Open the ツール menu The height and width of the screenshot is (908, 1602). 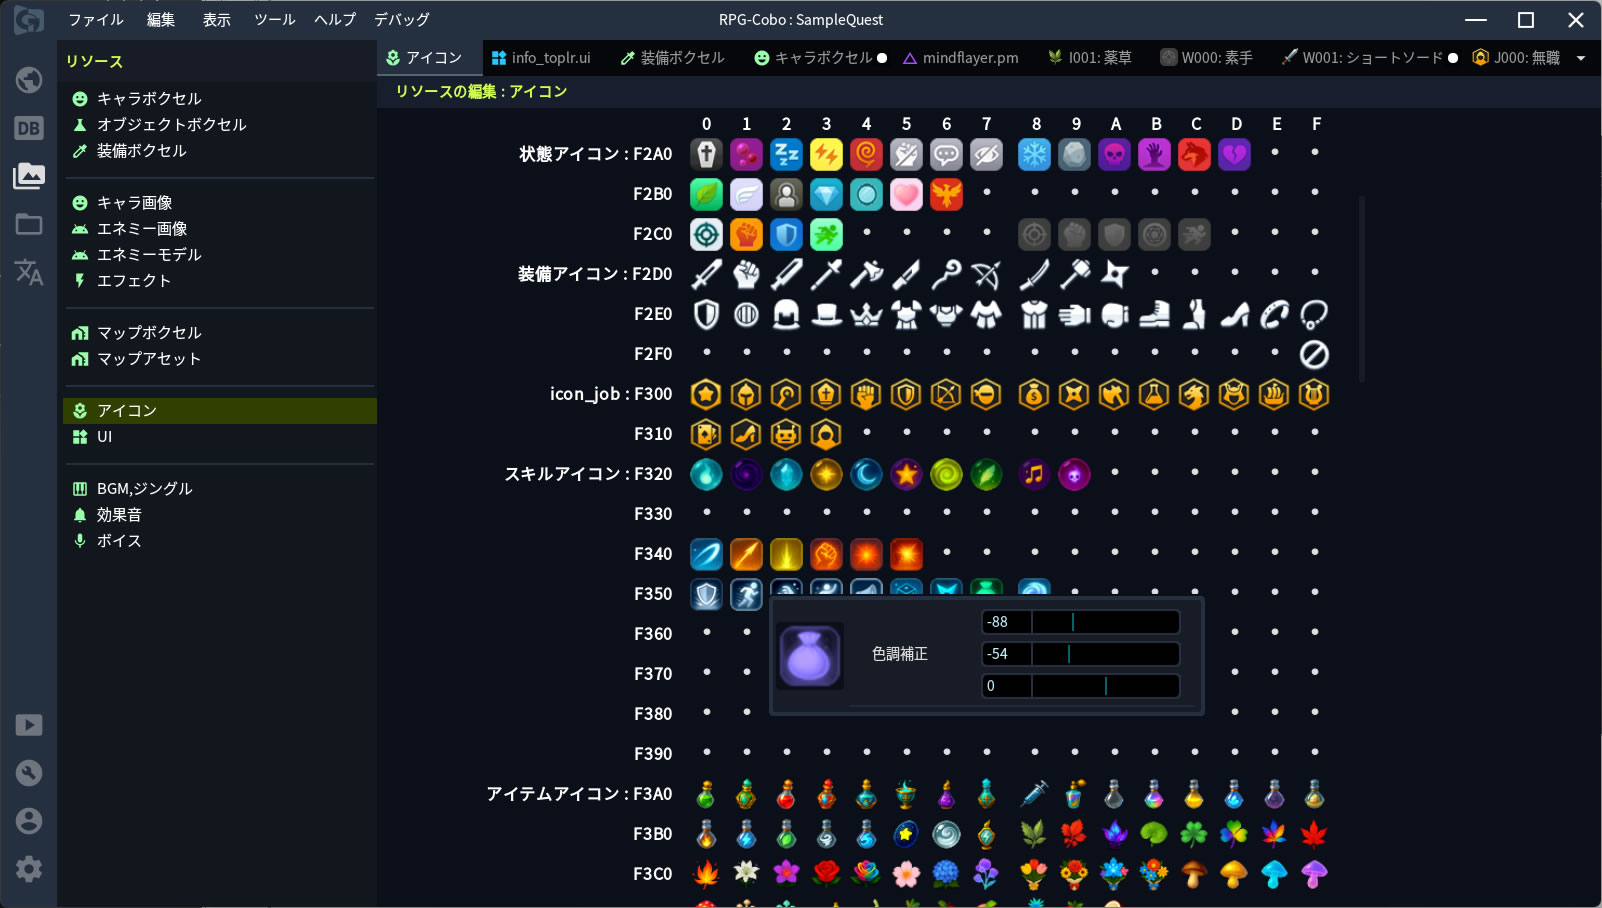tap(274, 20)
